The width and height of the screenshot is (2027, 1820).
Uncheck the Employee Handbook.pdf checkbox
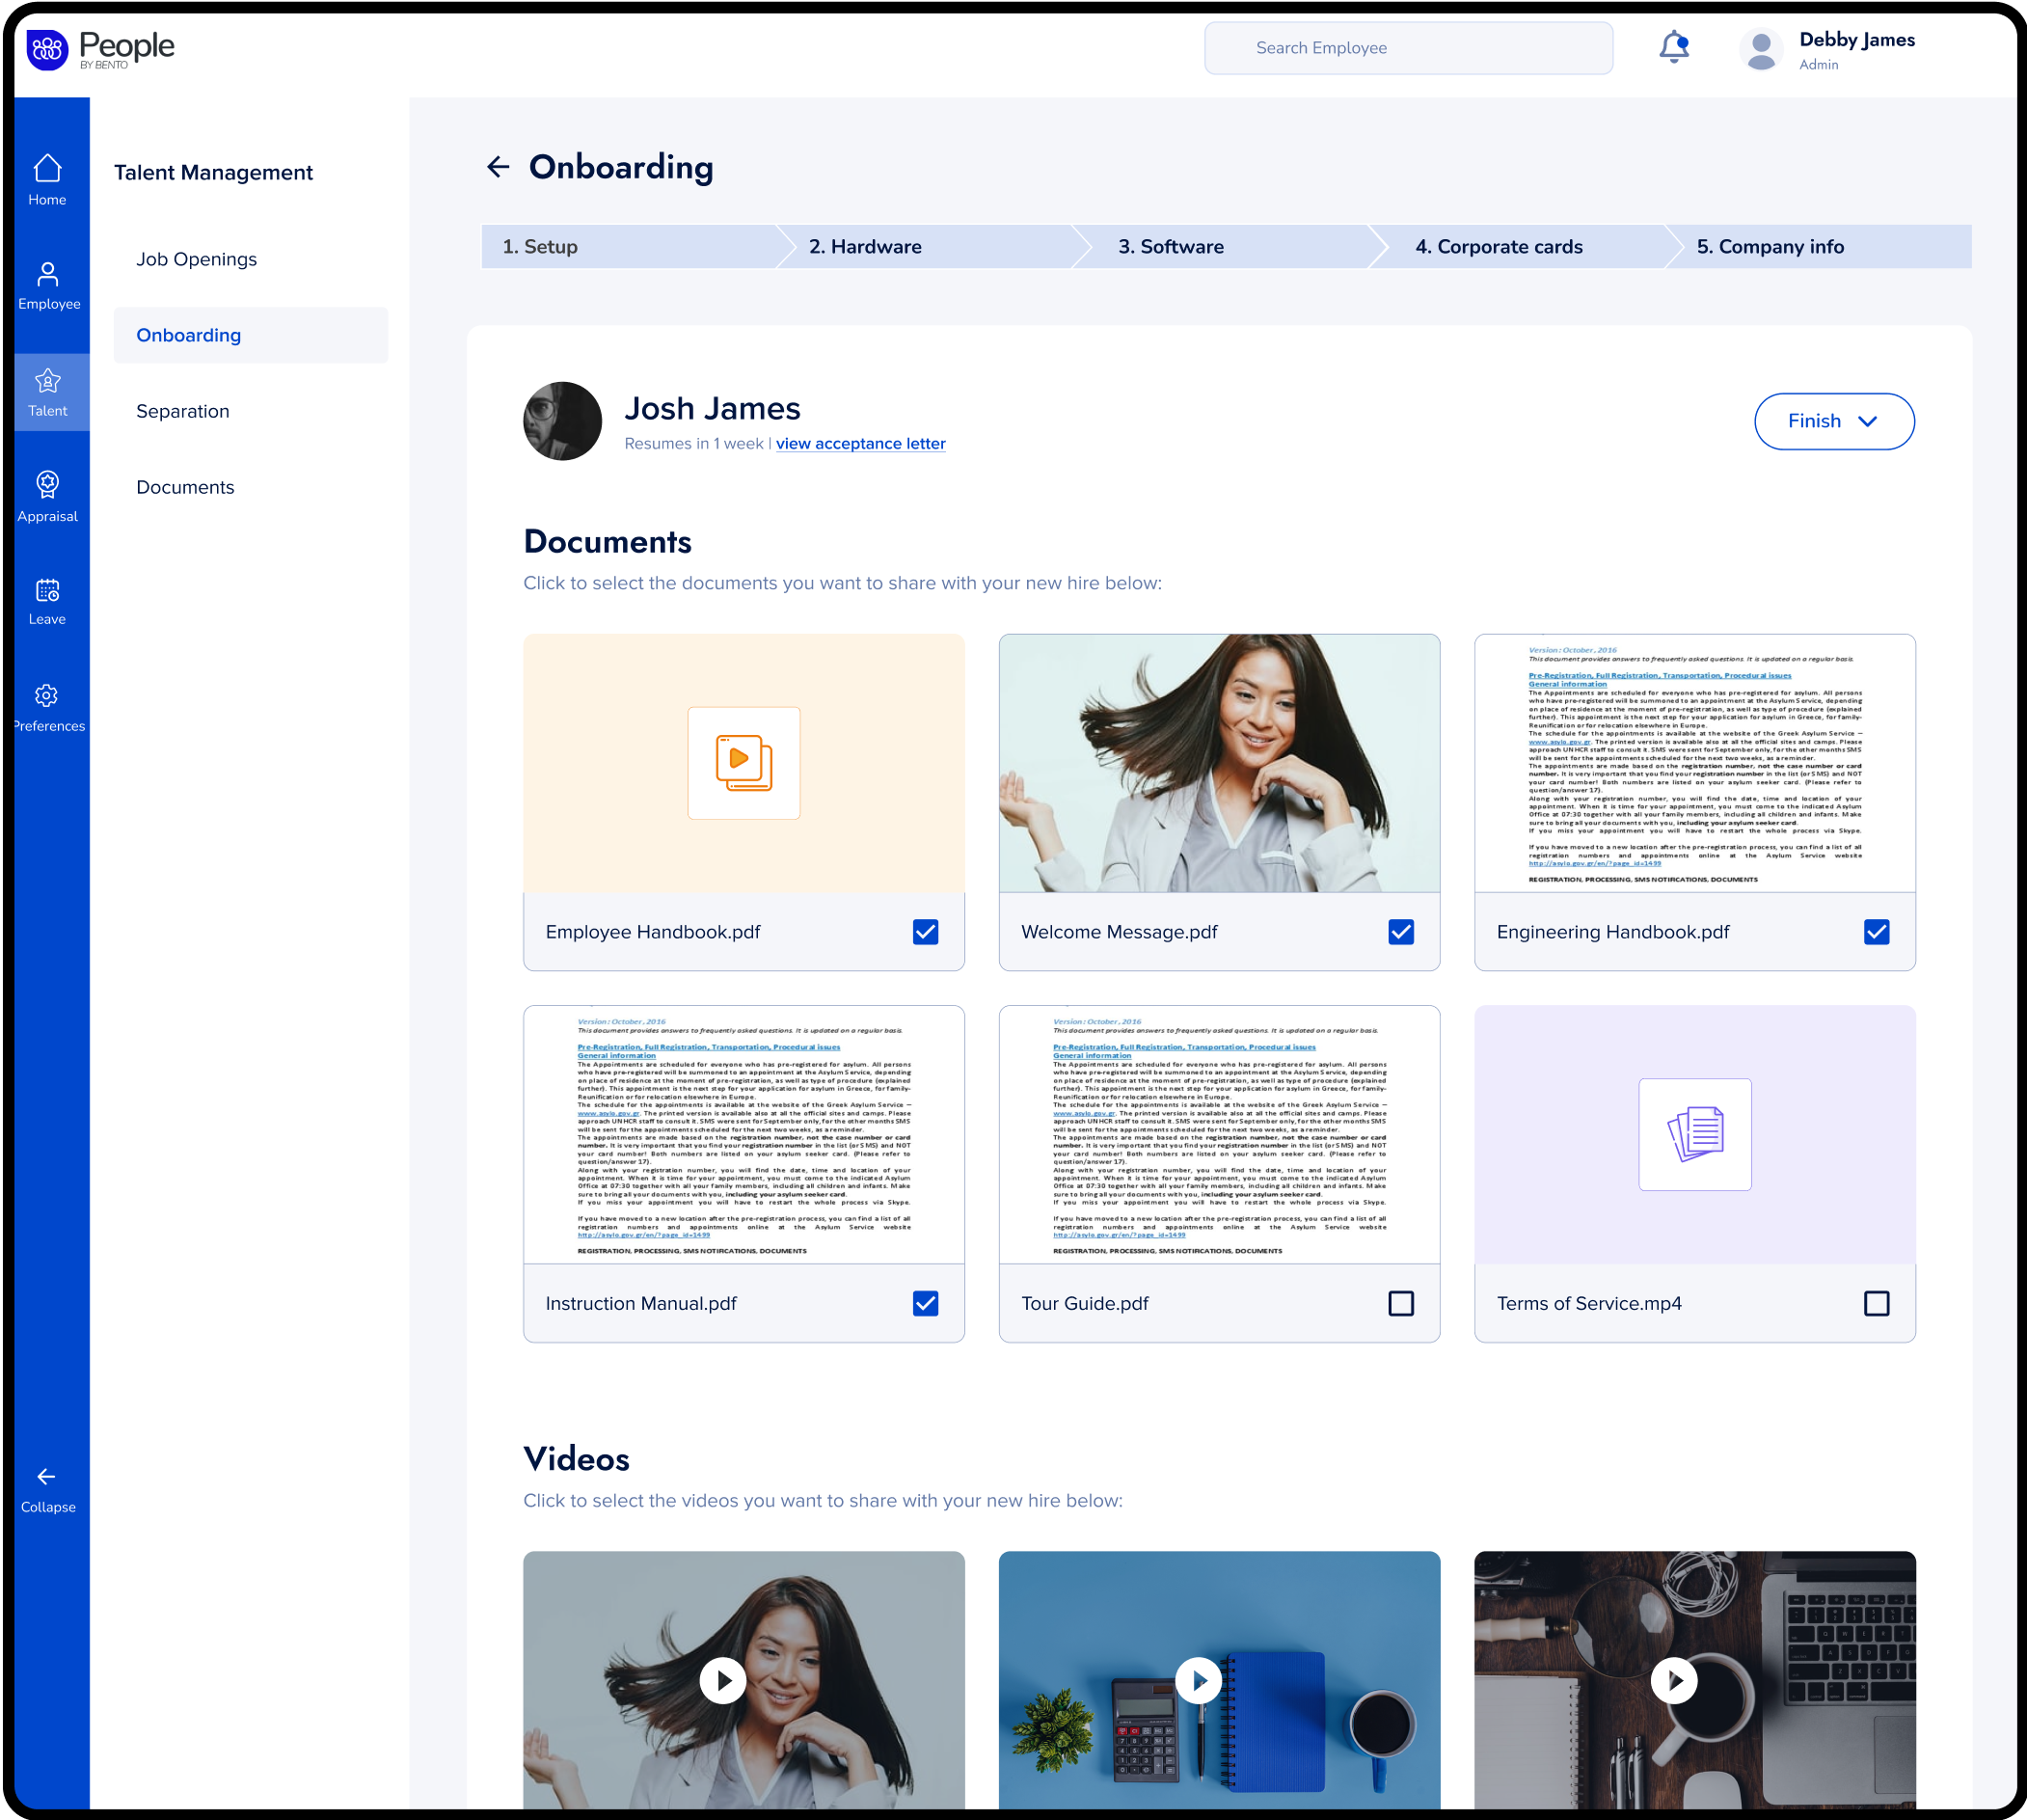pos(925,932)
